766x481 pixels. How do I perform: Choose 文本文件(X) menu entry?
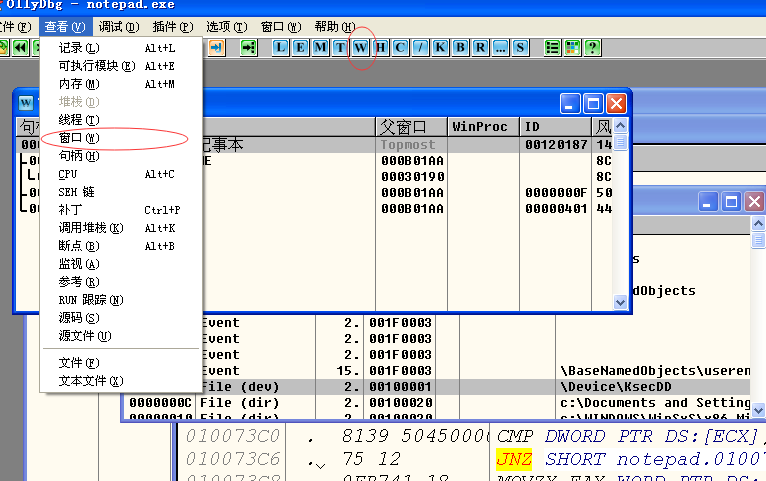[121, 381]
